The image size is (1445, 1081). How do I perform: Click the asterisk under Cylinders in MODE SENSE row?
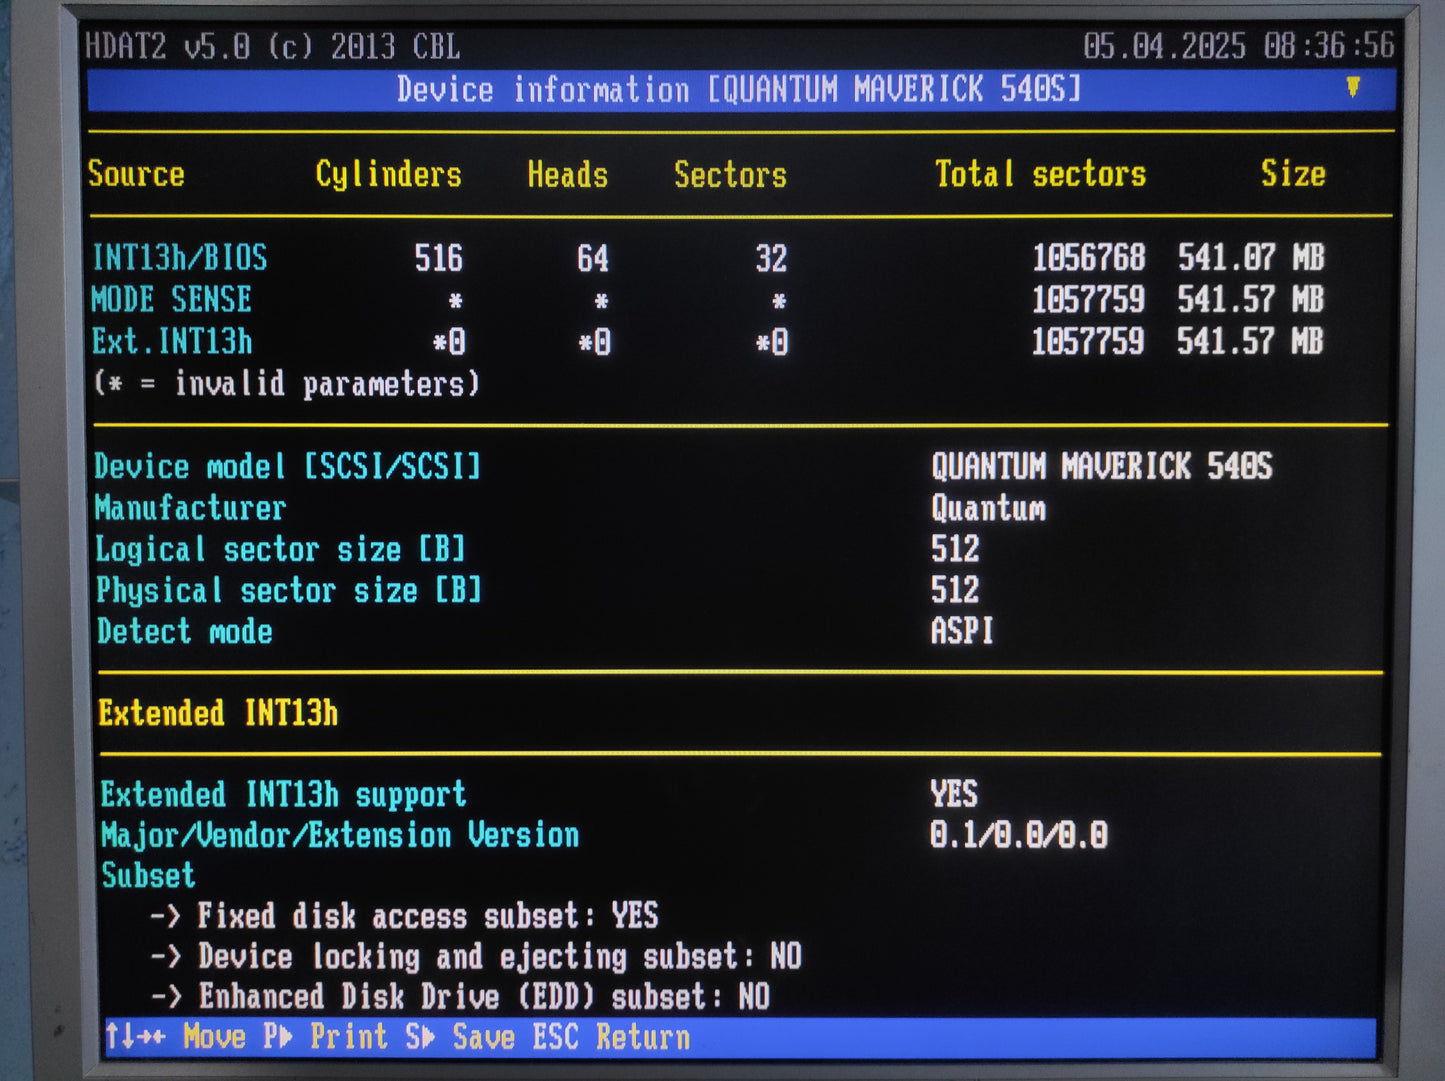pos(455,301)
